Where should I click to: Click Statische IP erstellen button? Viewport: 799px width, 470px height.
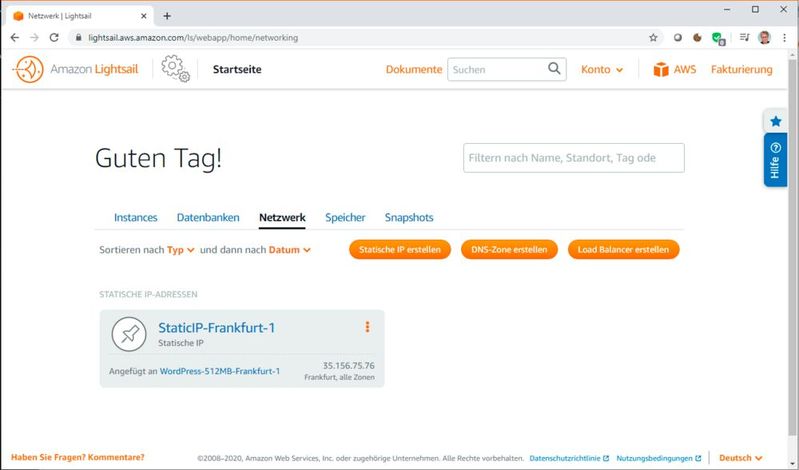point(400,249)
